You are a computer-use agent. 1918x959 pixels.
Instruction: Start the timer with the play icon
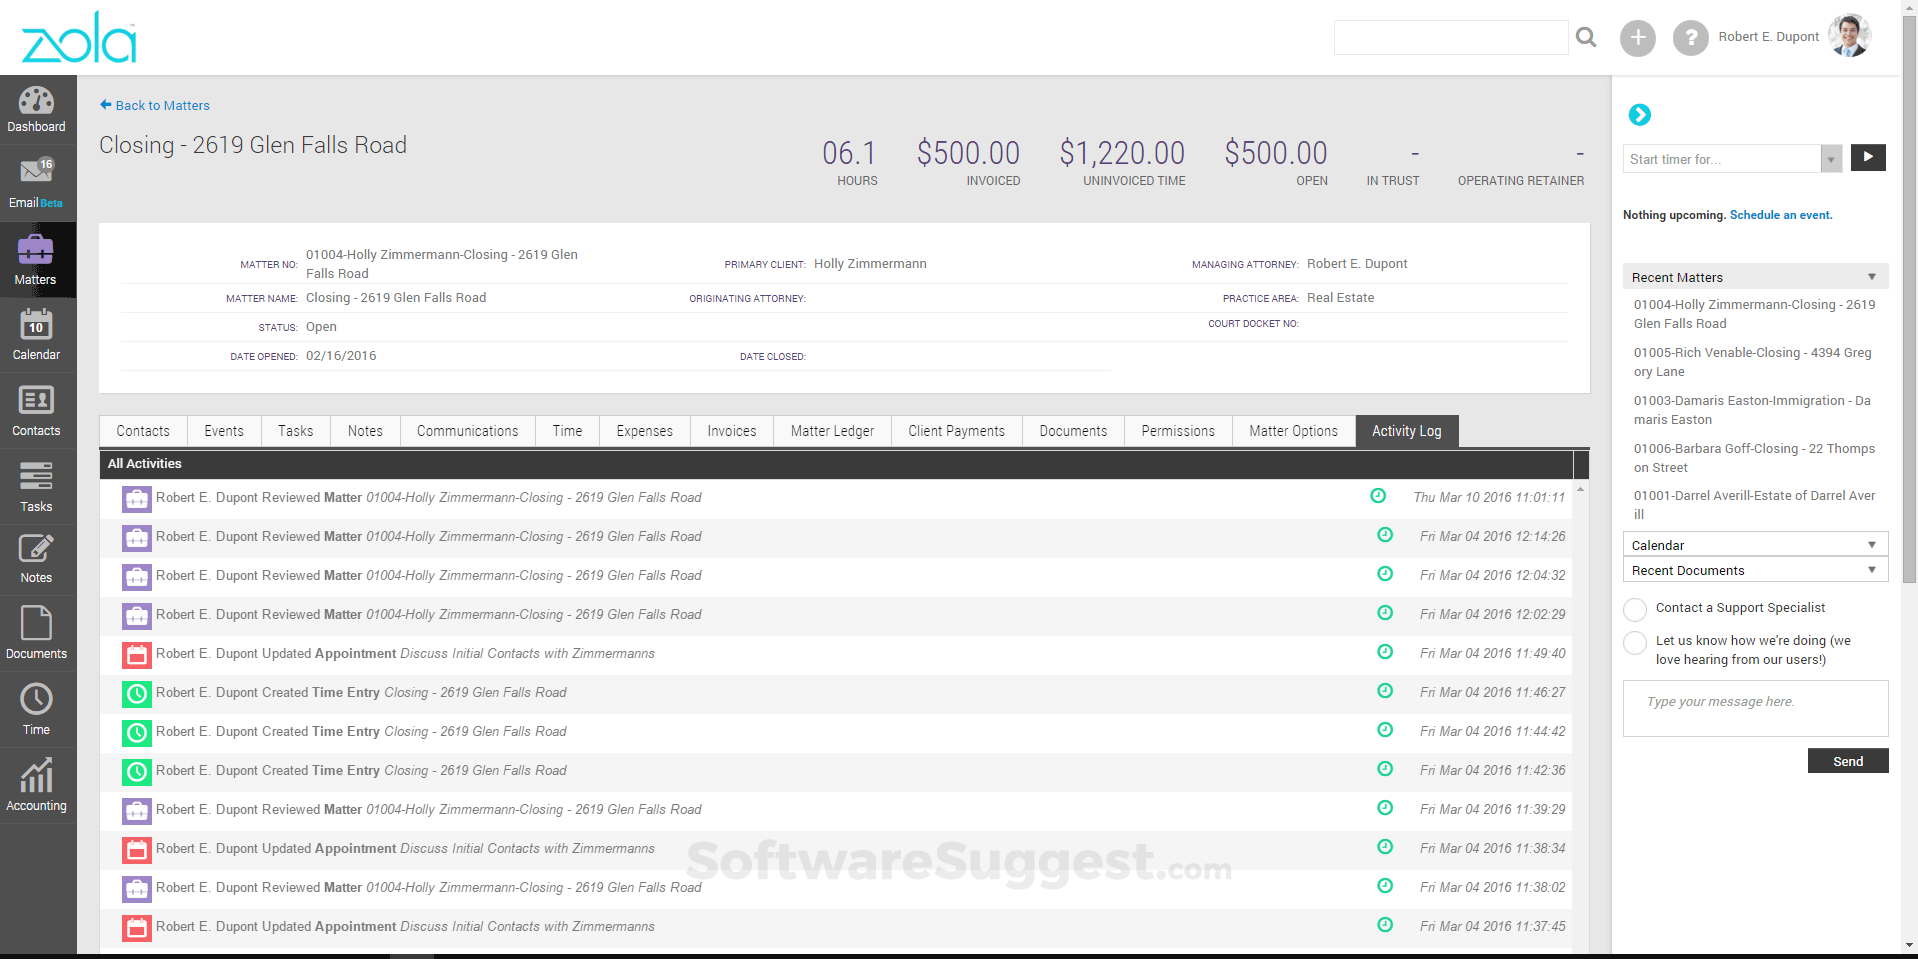1867,158
